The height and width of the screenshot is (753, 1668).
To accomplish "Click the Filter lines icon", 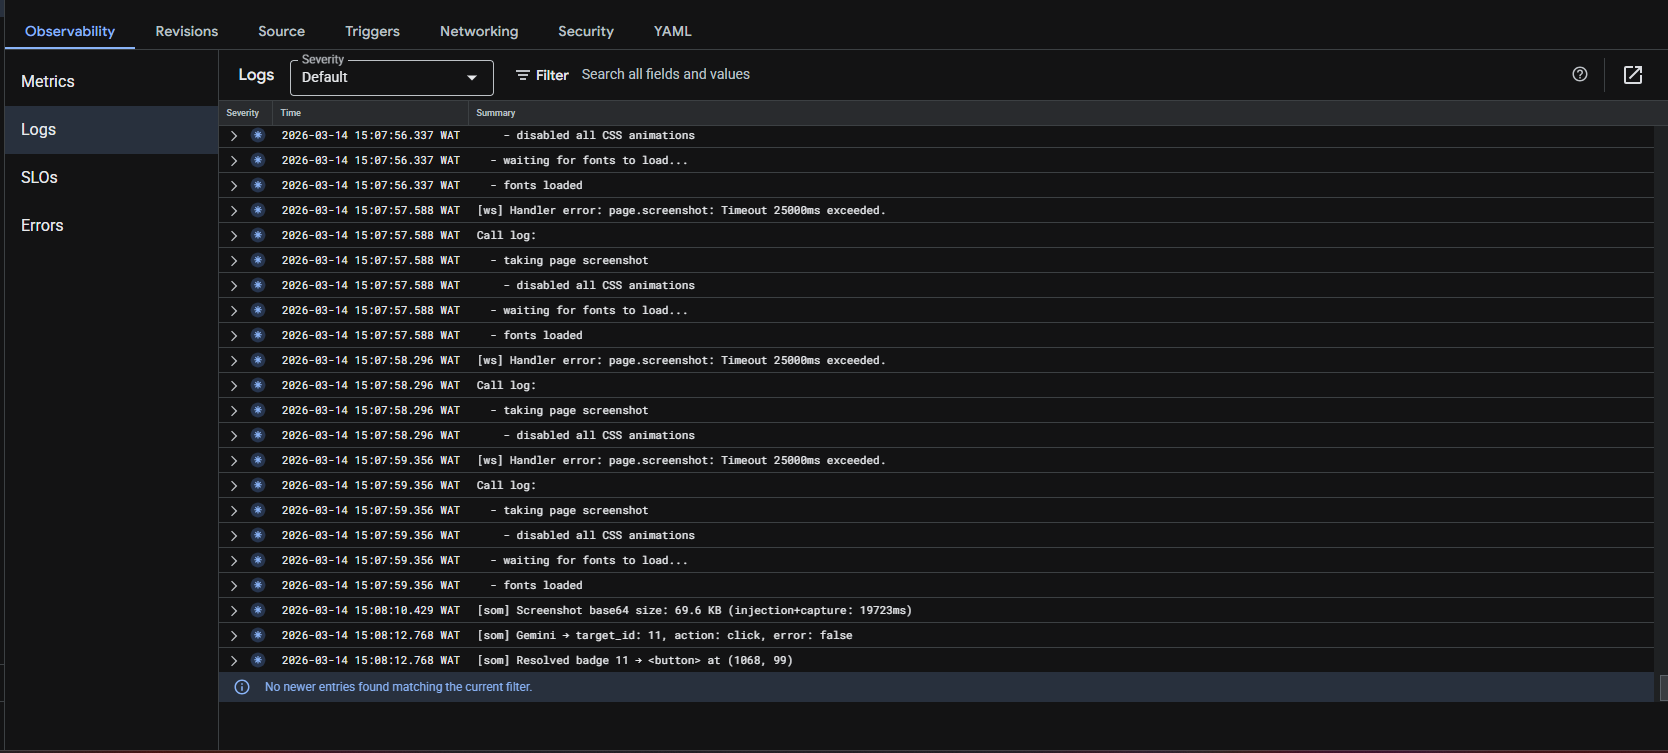I will 523,75.
